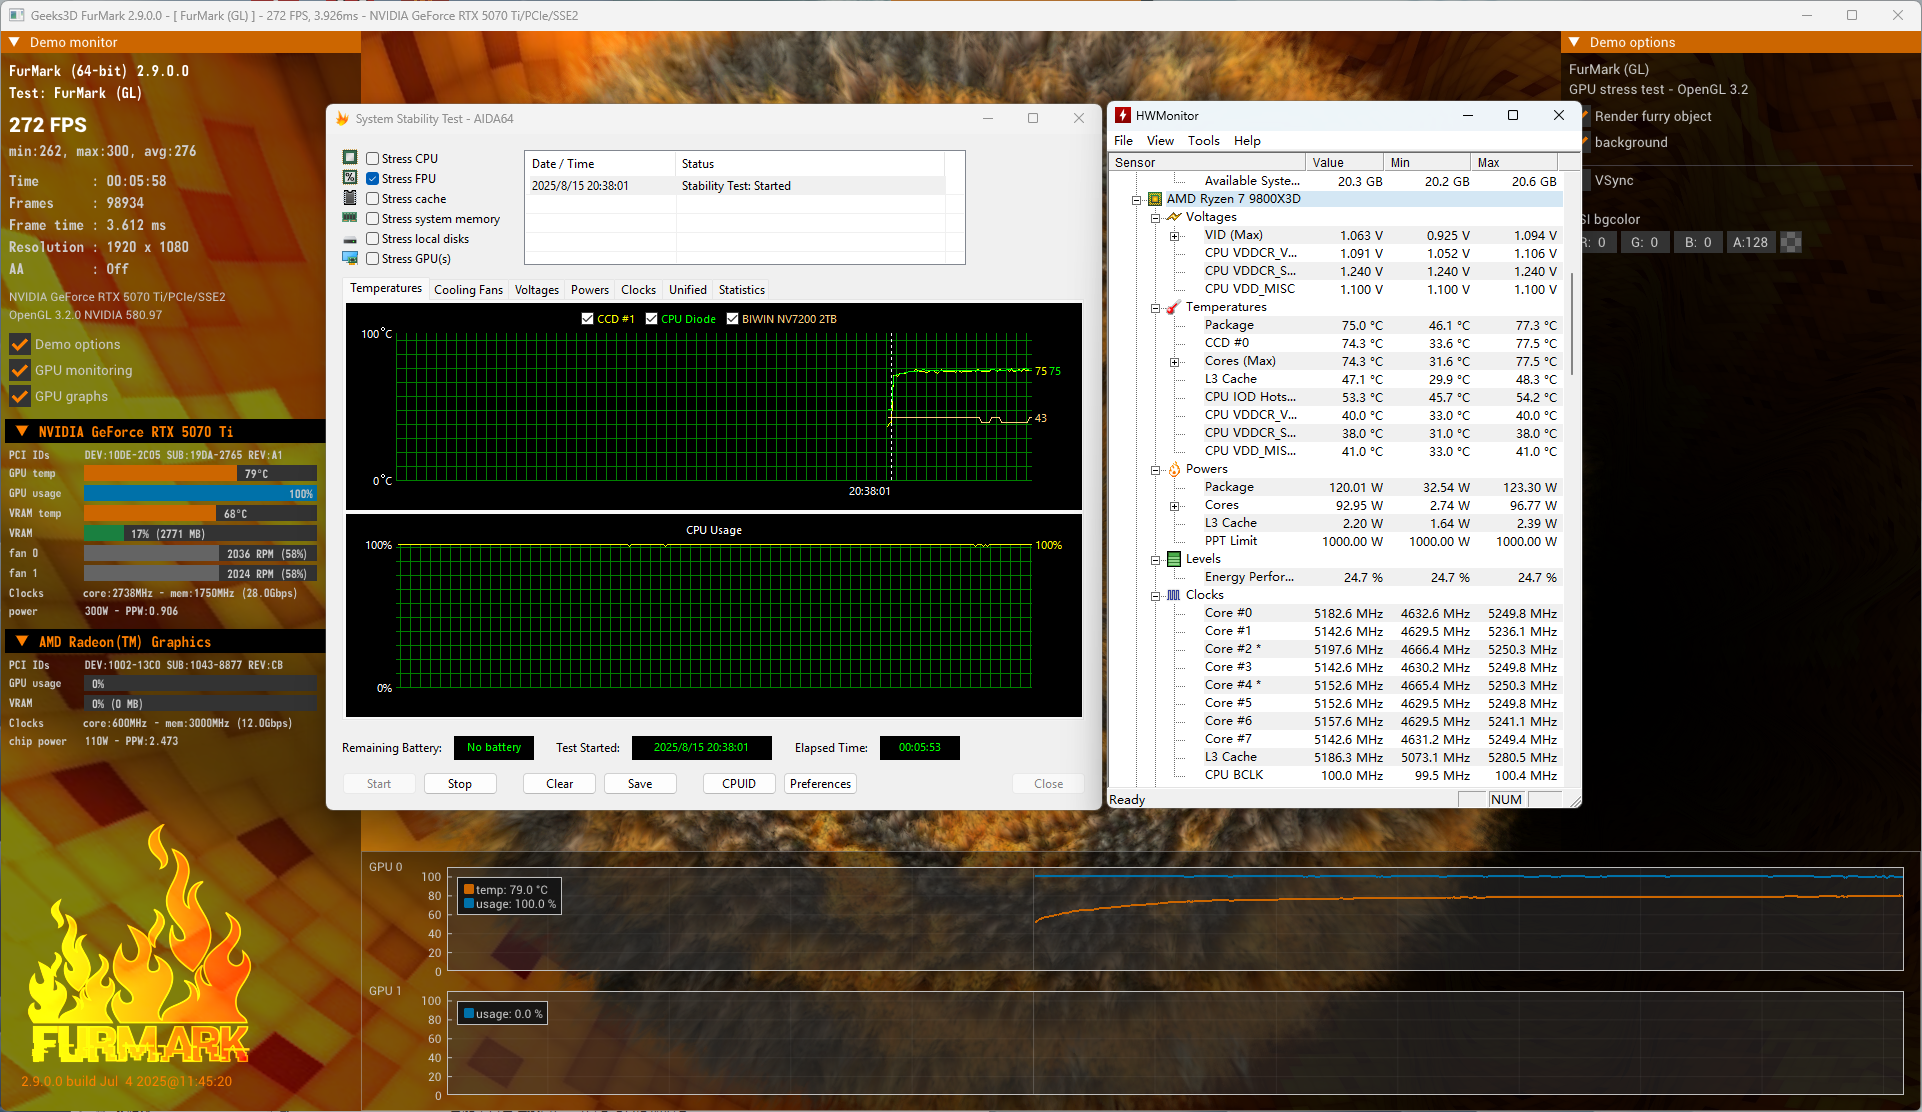Click the Clocks waveform icon in HWMonitor
Viewport: 1922px width, 1112px height.
pos(1174,595)
